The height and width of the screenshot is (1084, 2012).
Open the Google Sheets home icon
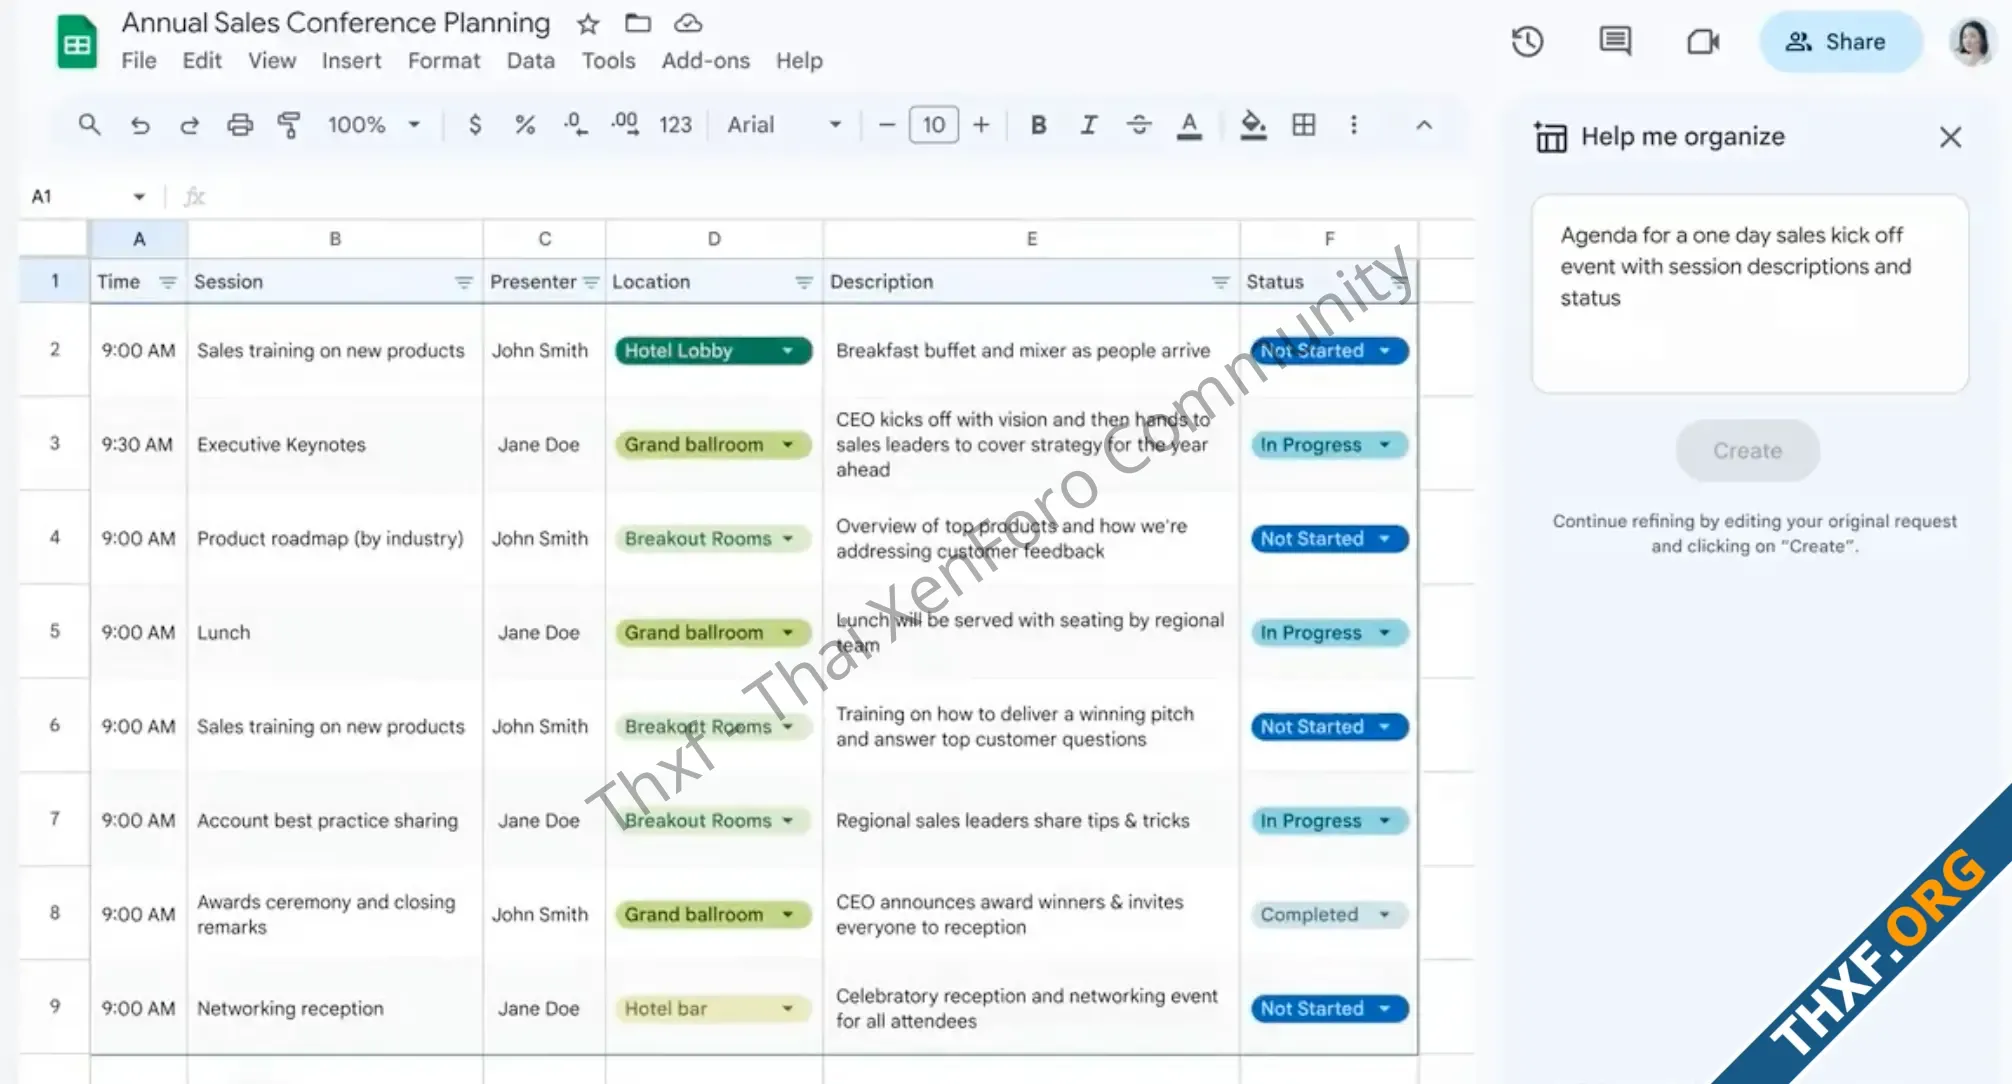(x=77, y=43)
